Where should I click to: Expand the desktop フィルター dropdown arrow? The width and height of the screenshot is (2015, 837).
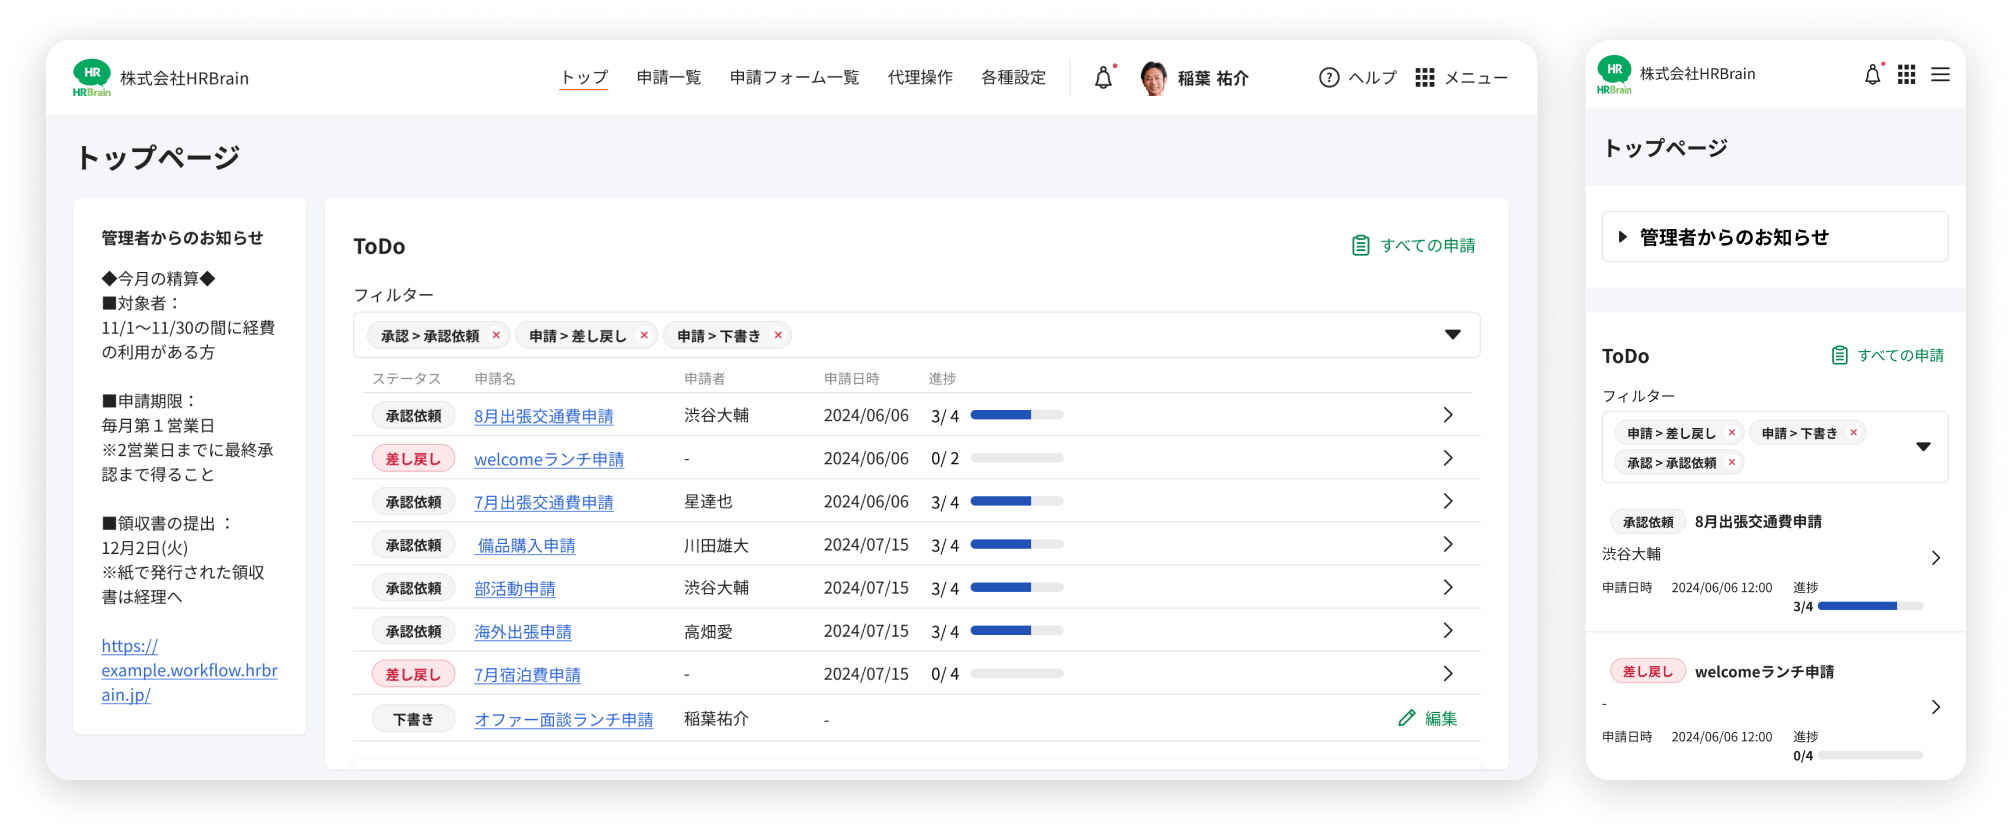(x=1453, y=335)
